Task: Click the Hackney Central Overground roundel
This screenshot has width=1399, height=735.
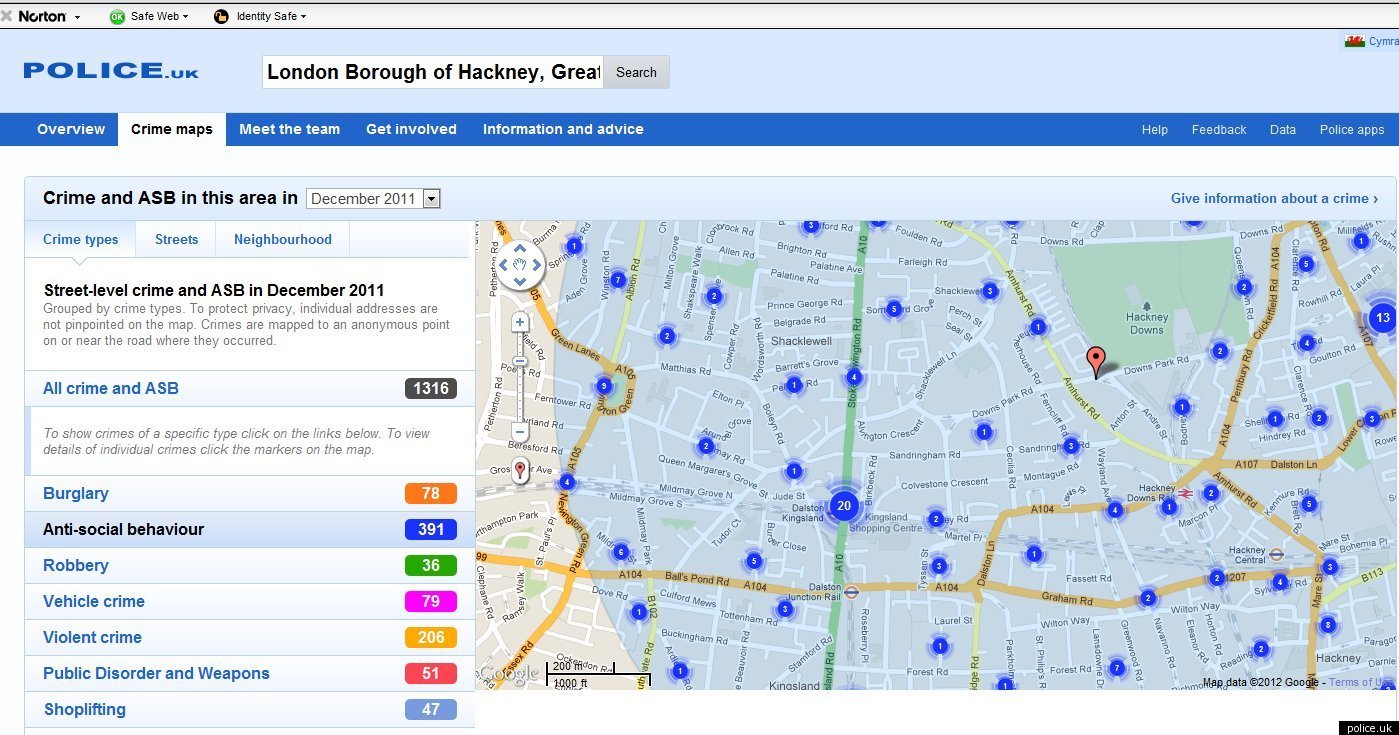Action: tap(1276, 552)
